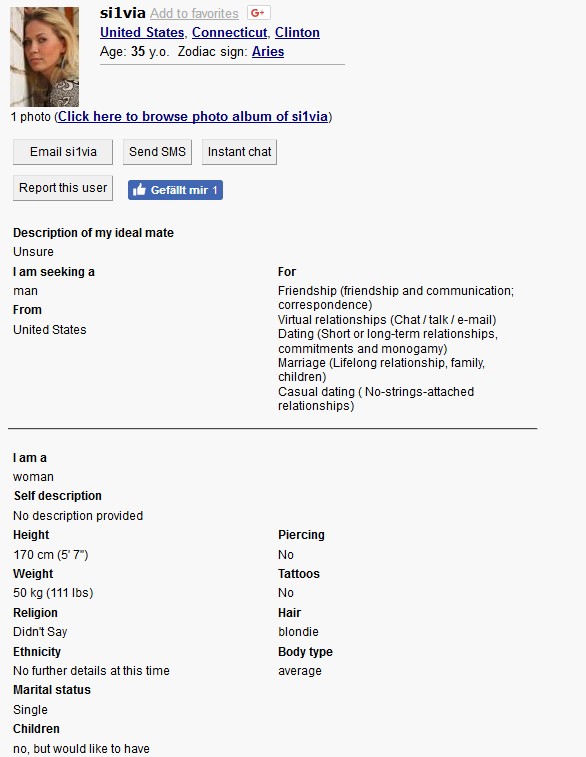Viewport: 586px width, 757px height.
Task: Like the profile with Gefällt mir button
Action: pyautogui.click(x=175, y=190)
